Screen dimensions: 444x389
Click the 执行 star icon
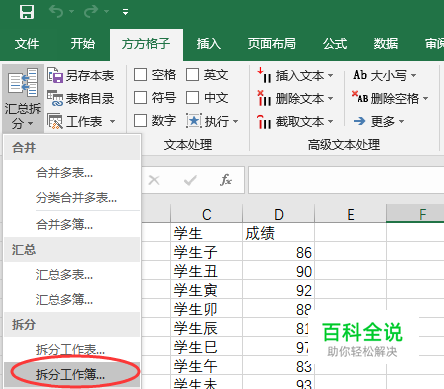point(194,121)
